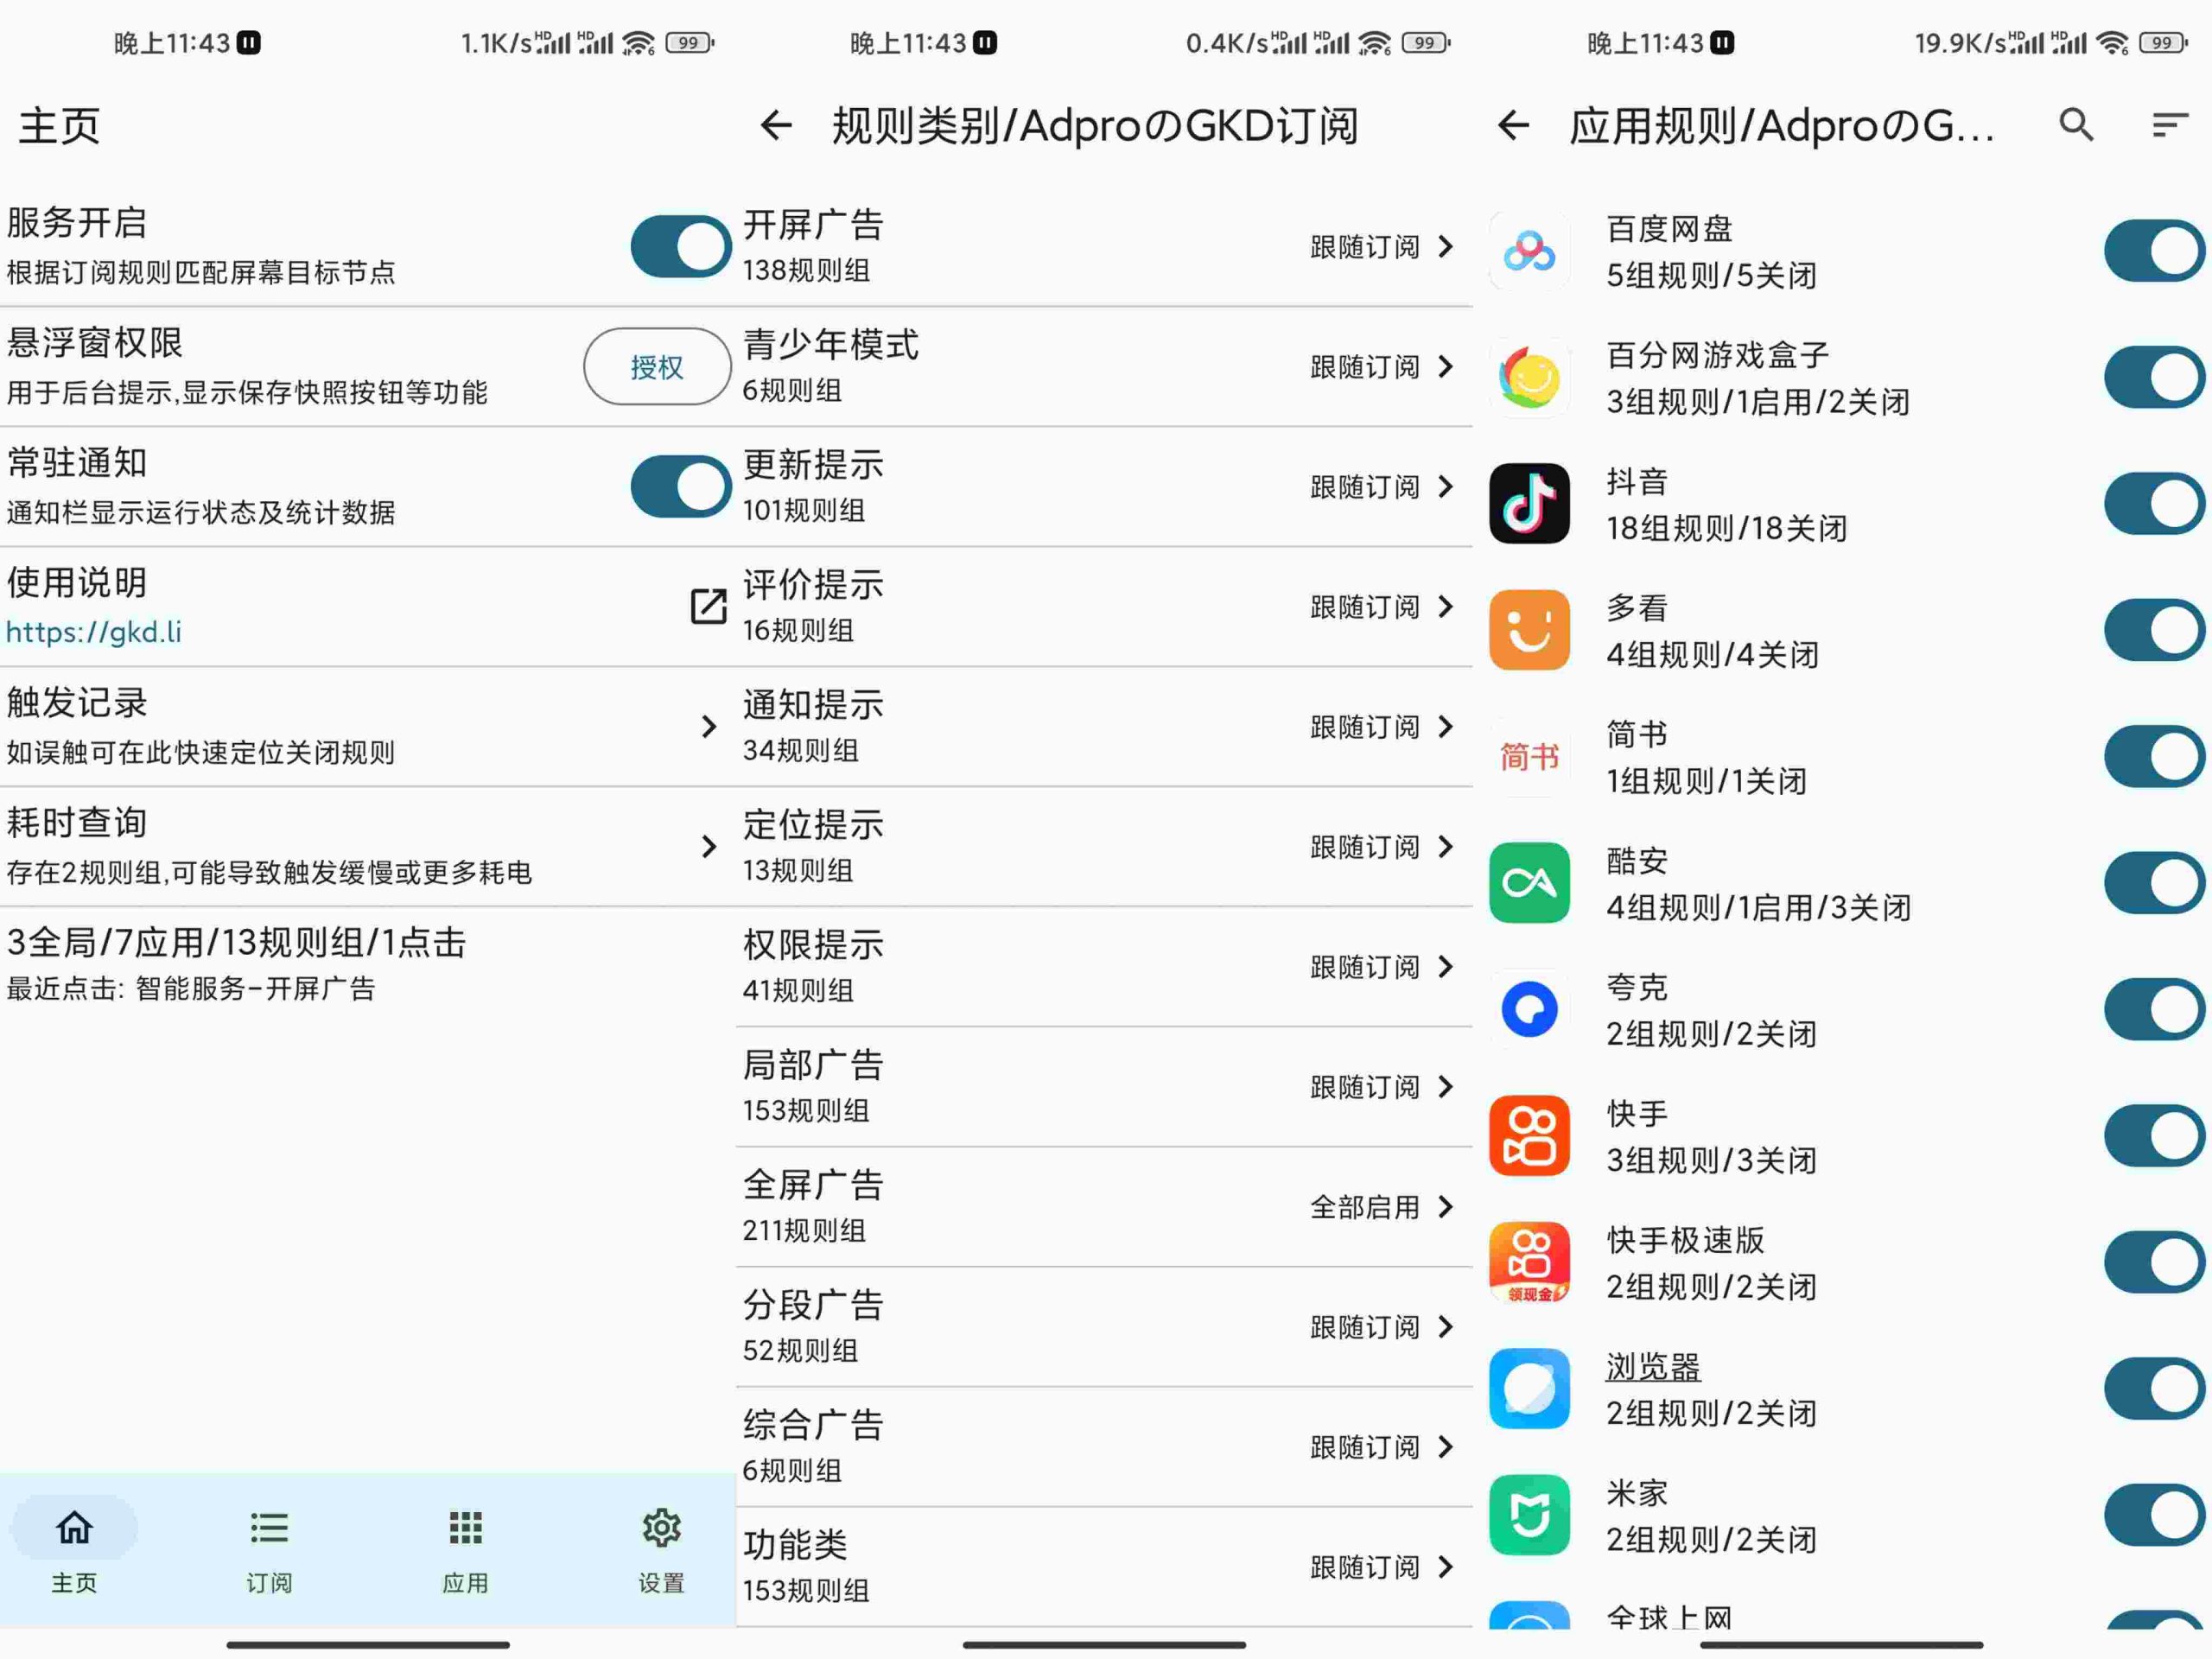Go back from the 应用规则 screen

pos(1513,125)
